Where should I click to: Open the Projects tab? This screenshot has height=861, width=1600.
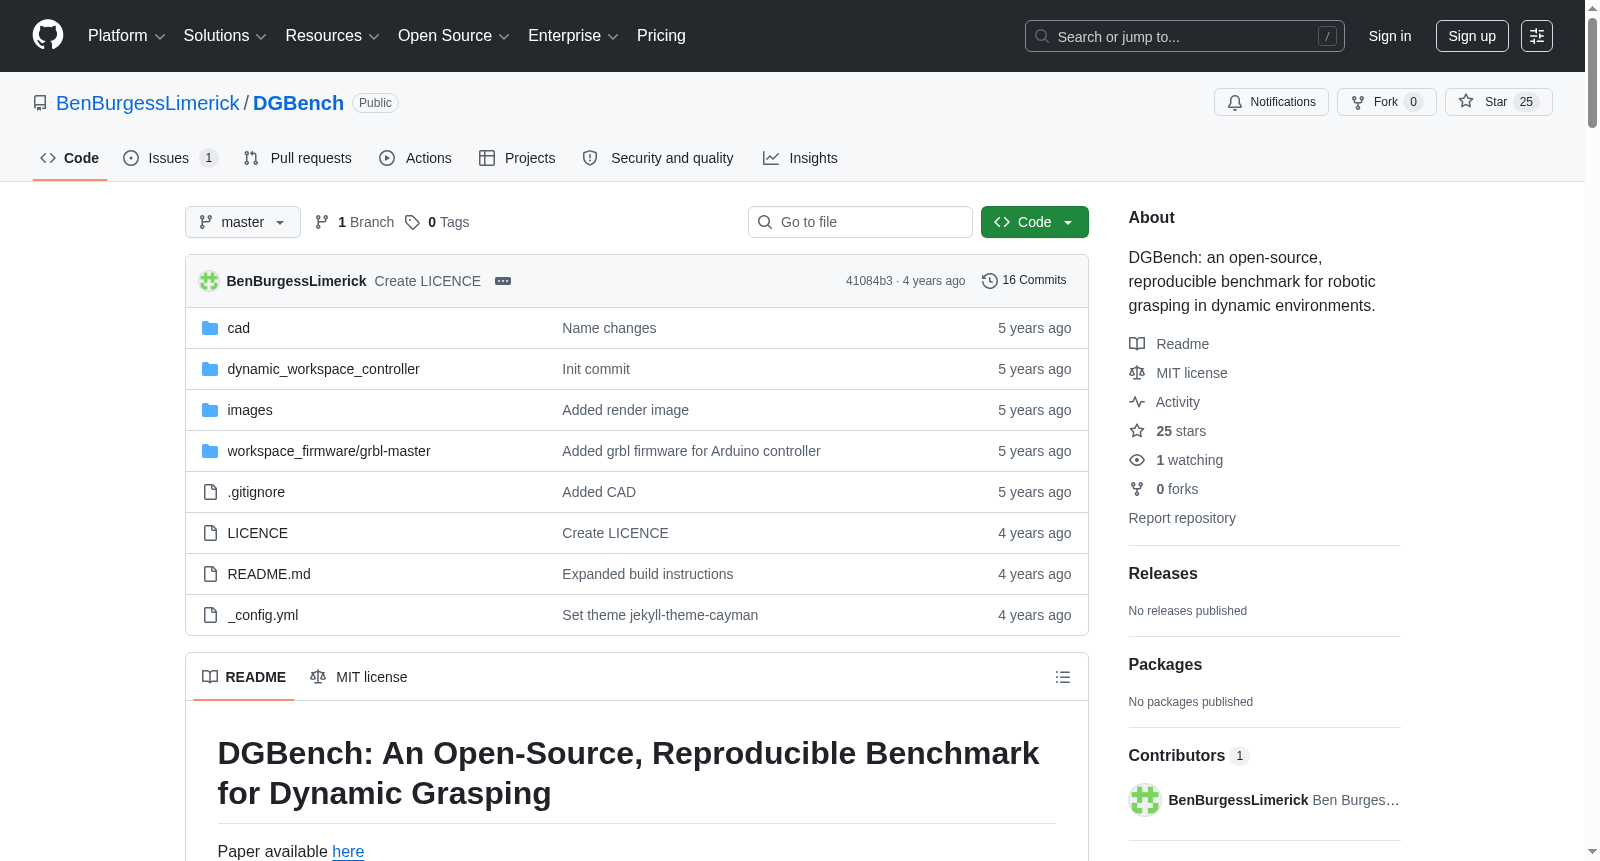pos(517,158)
